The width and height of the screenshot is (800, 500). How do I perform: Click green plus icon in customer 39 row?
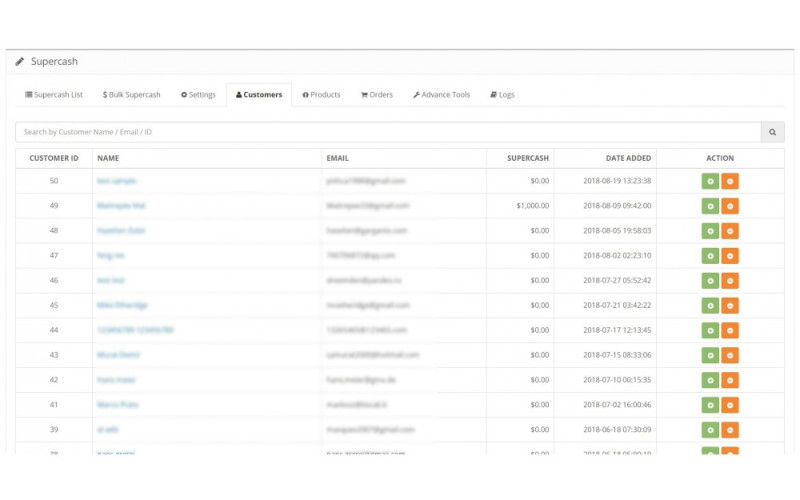click(x=710, y=430)
